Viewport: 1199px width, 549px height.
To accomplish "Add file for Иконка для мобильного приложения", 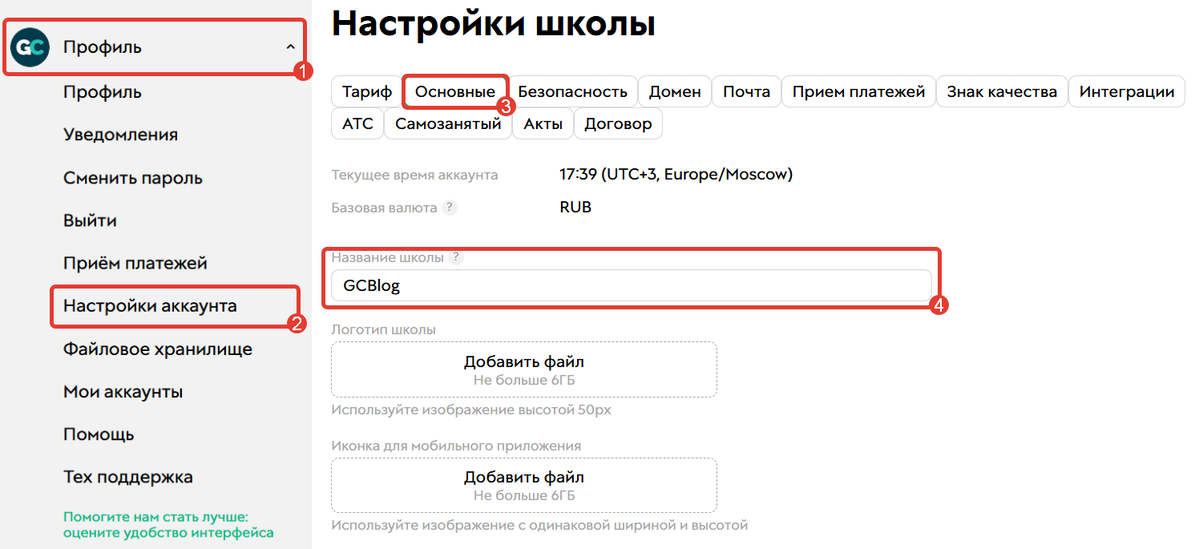I will click(x=524, y=485).
